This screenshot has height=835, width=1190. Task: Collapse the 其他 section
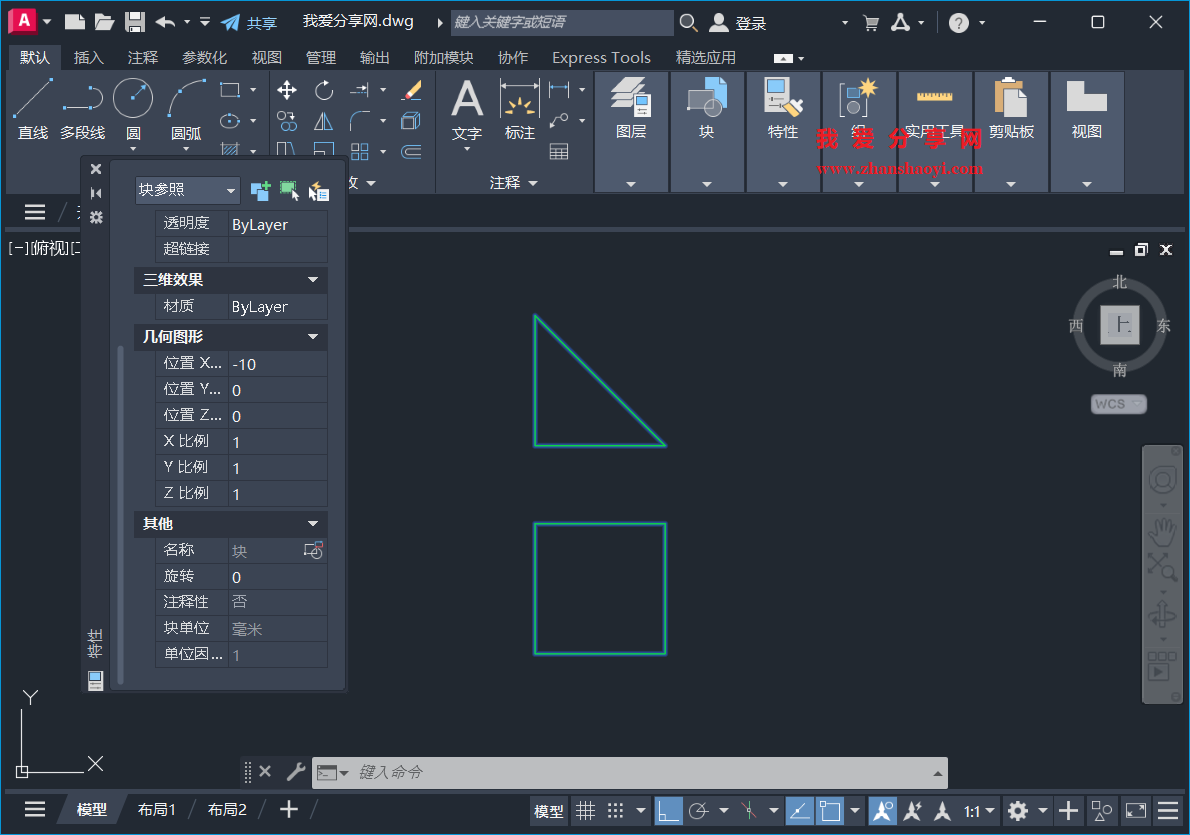pyautogui.click(x=313, y=524)
